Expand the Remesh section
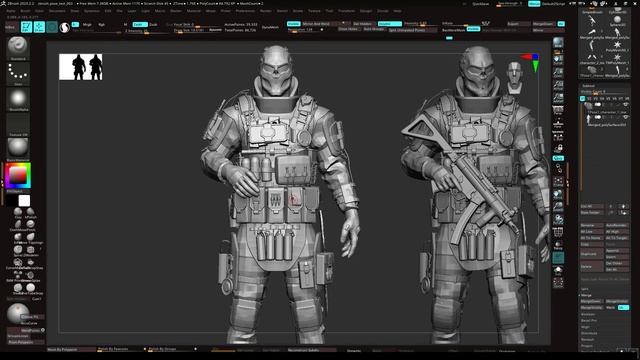The image size is (640, 360). tap(587, 340)
